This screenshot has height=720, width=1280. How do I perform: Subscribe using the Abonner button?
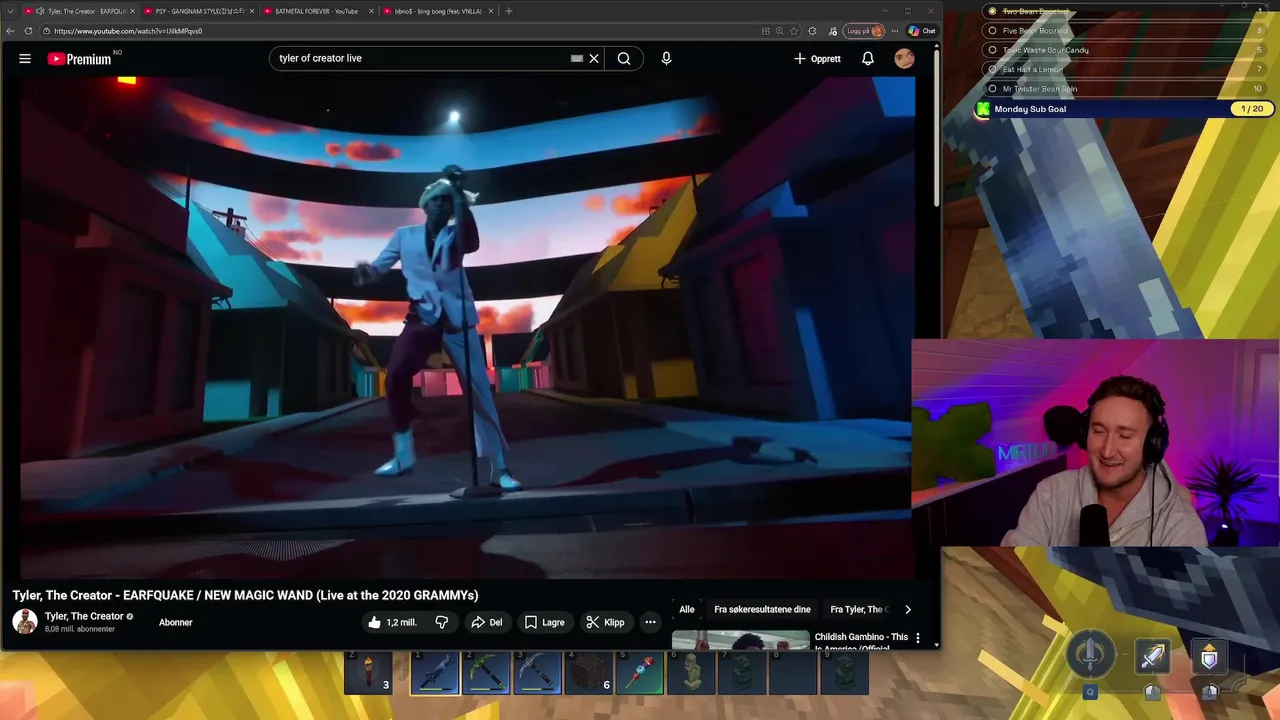click(176, 622)
